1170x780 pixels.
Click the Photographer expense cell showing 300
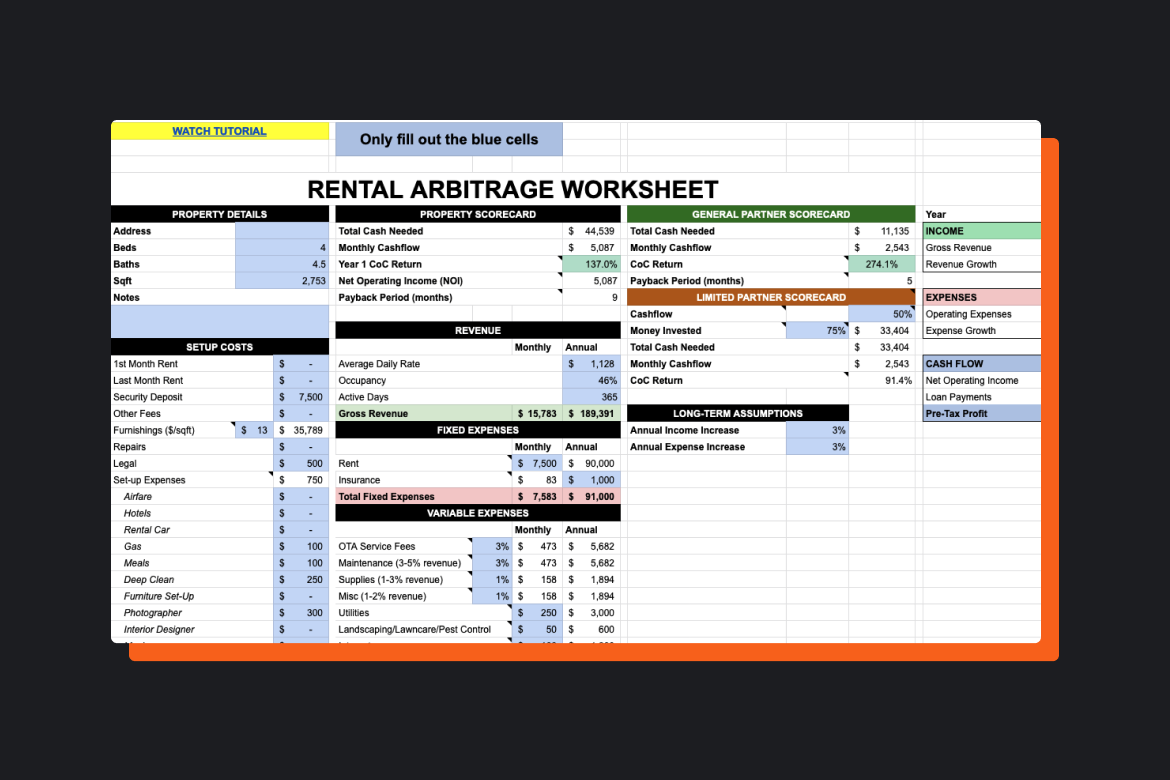click(x=301, y=612)
